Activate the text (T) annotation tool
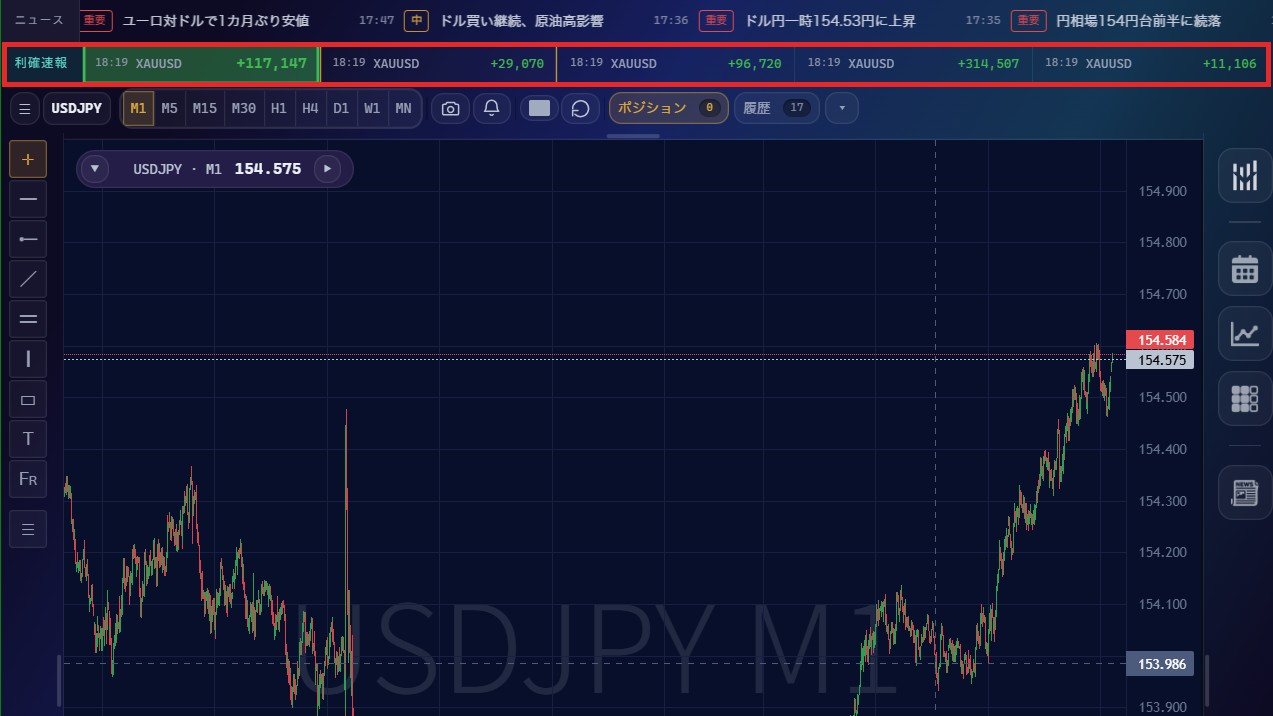The image size is (1273, 716). click(x=28, y=439)
